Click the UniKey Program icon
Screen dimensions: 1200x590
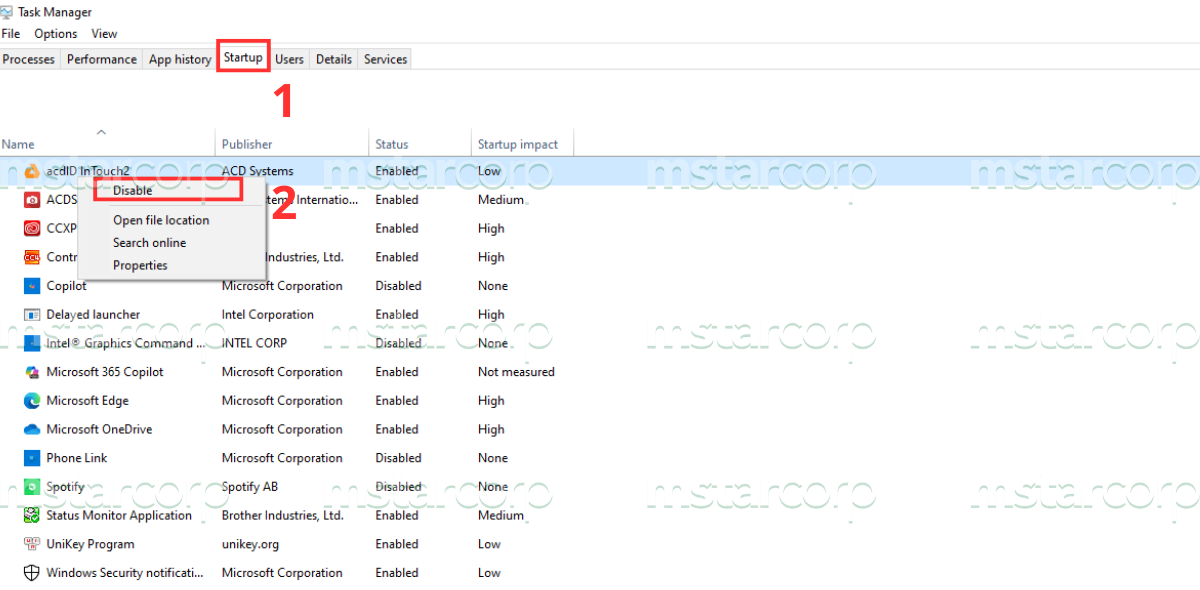click(31, 545)
